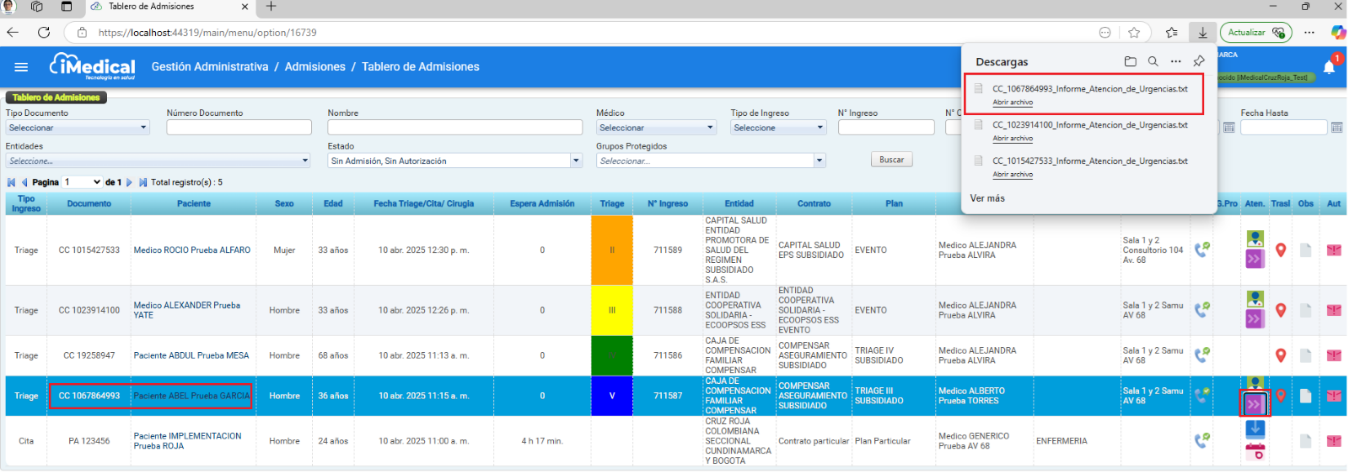Click red location pin in ROCIO's row
Viewport: 1349px width, 473px height.
point(1280,250)
